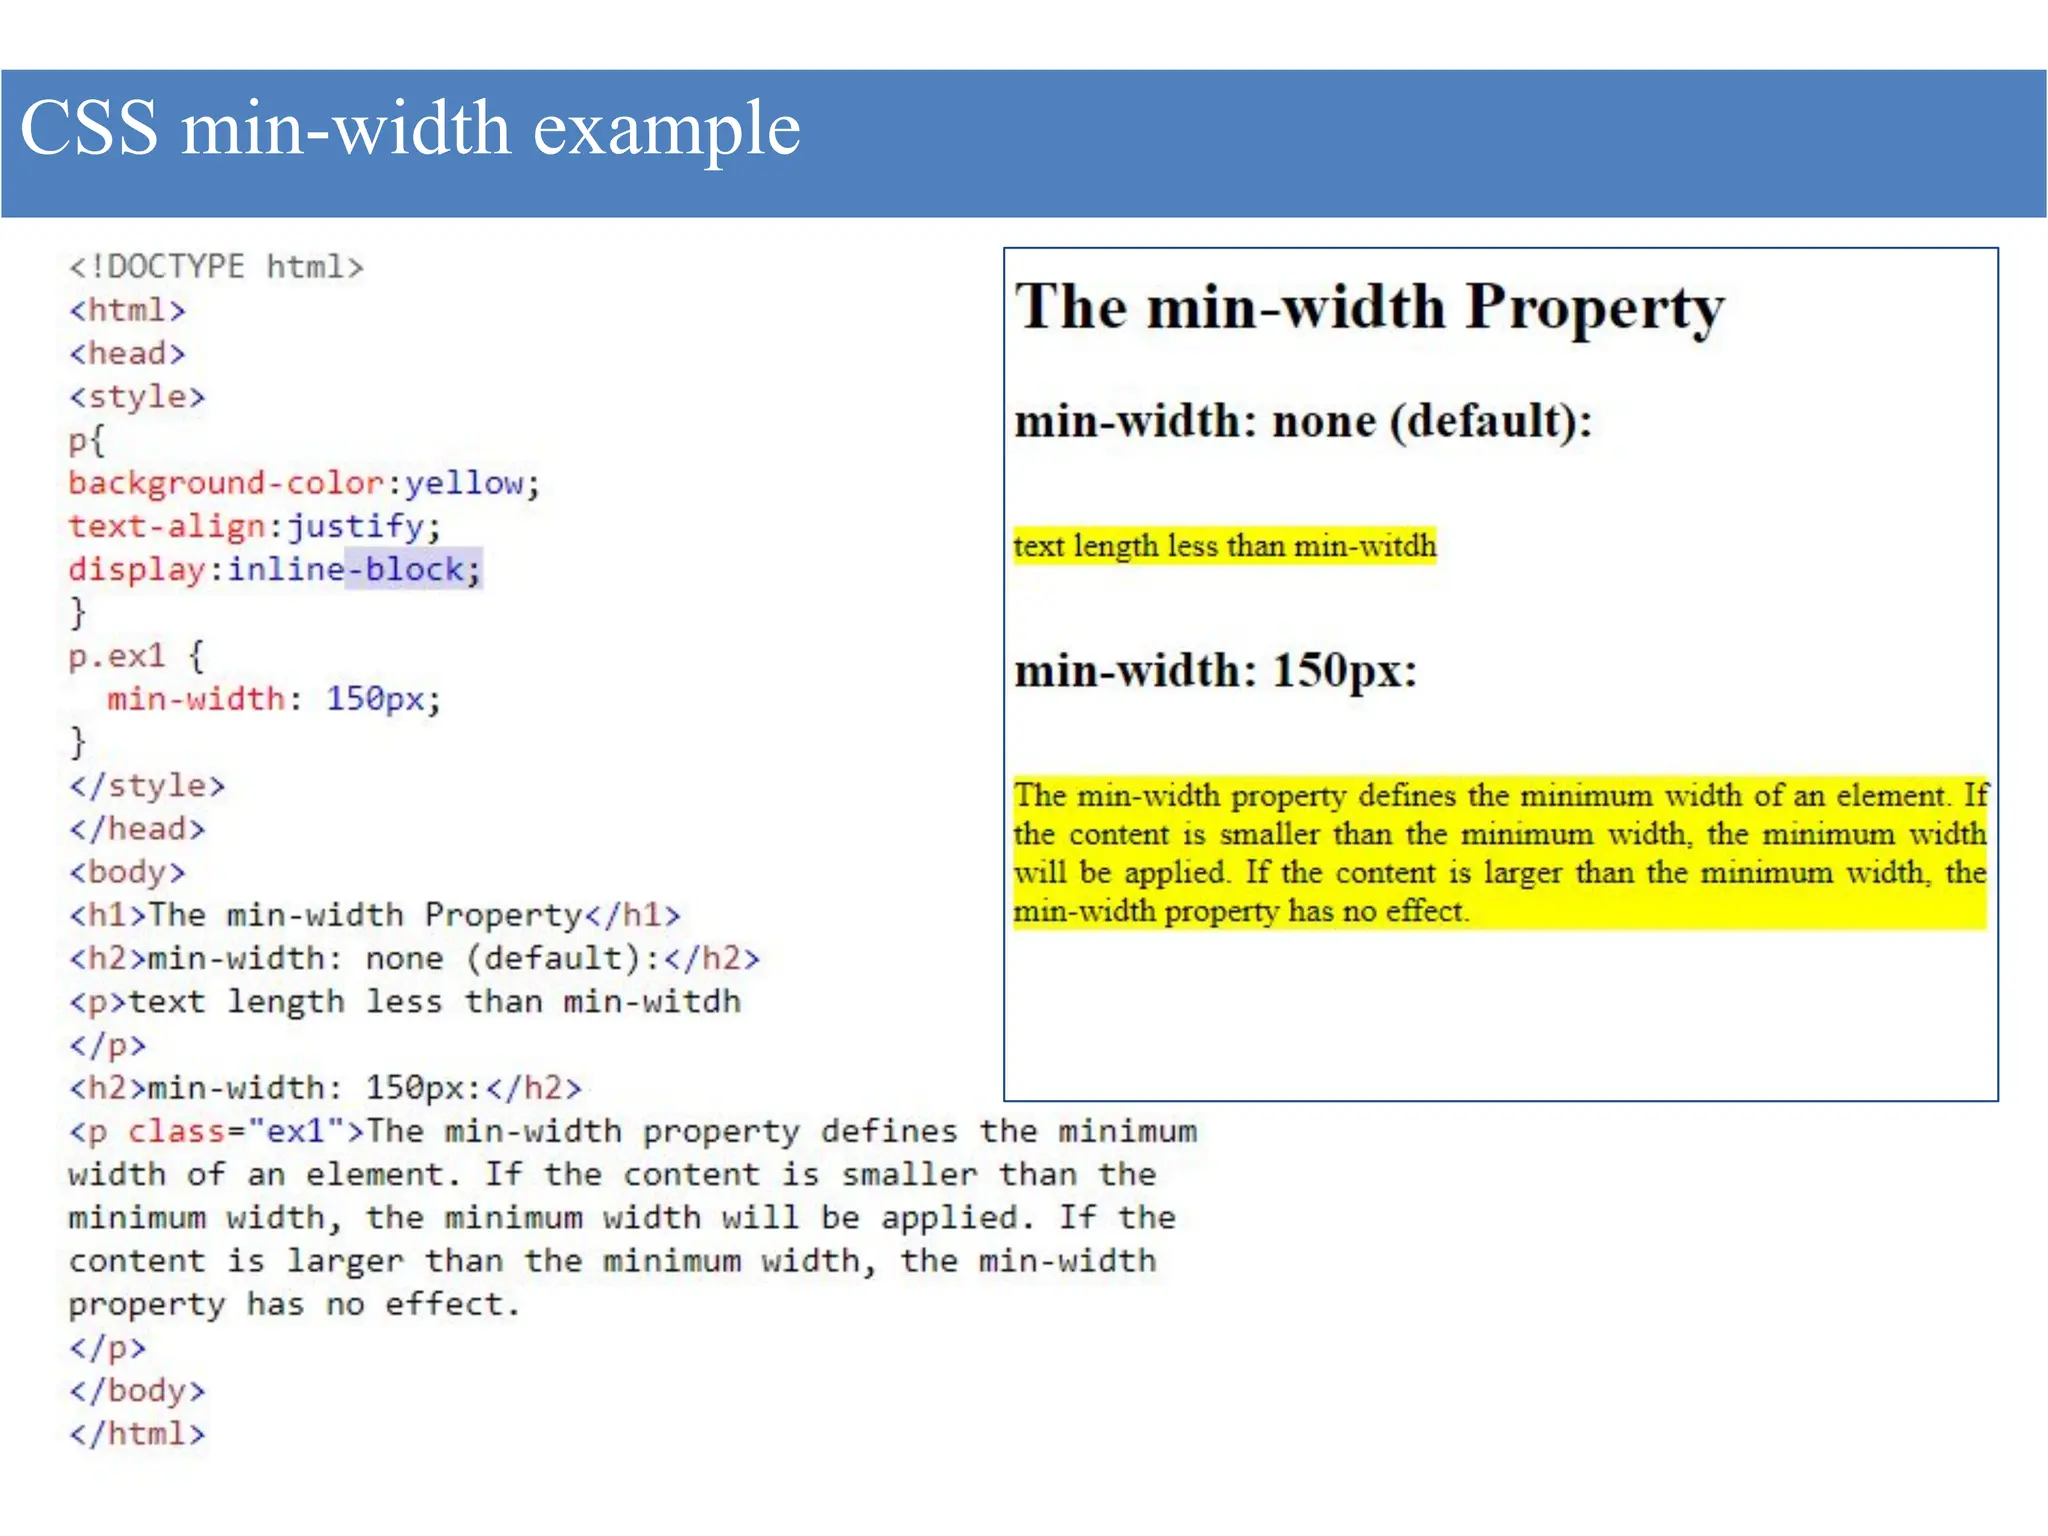
Task: Click the 'p{' selector line
Action: 87,440
